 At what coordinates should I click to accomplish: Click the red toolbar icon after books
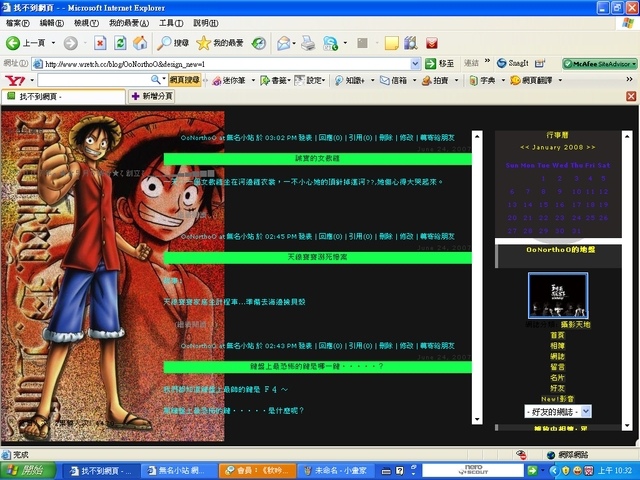coord(431,43)
